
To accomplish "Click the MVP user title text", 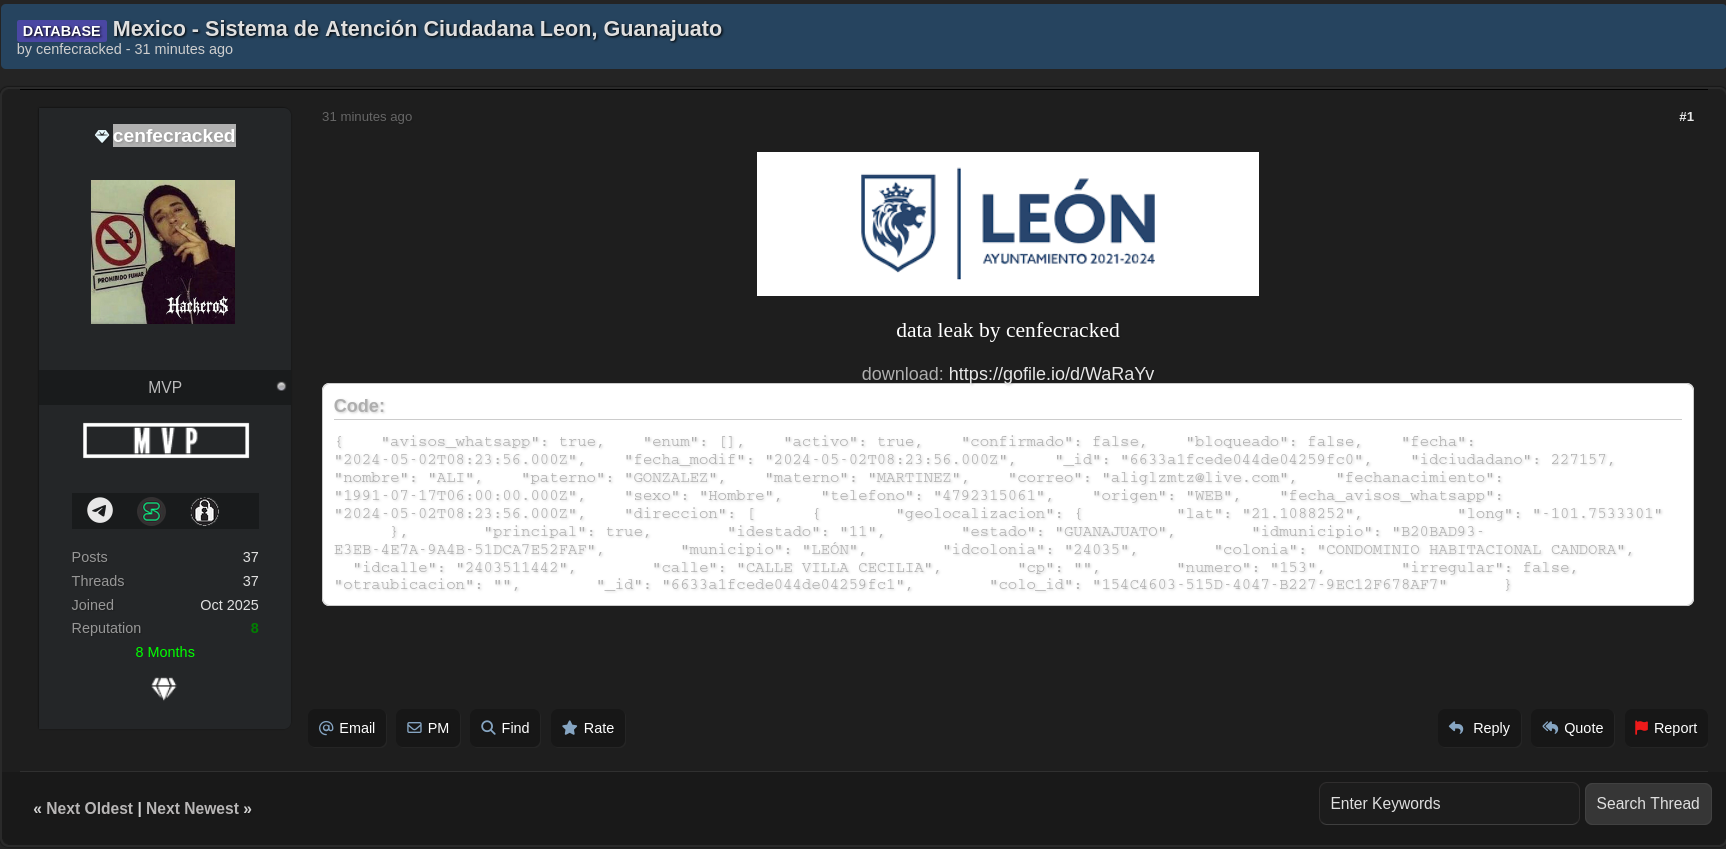I will 165,387.
